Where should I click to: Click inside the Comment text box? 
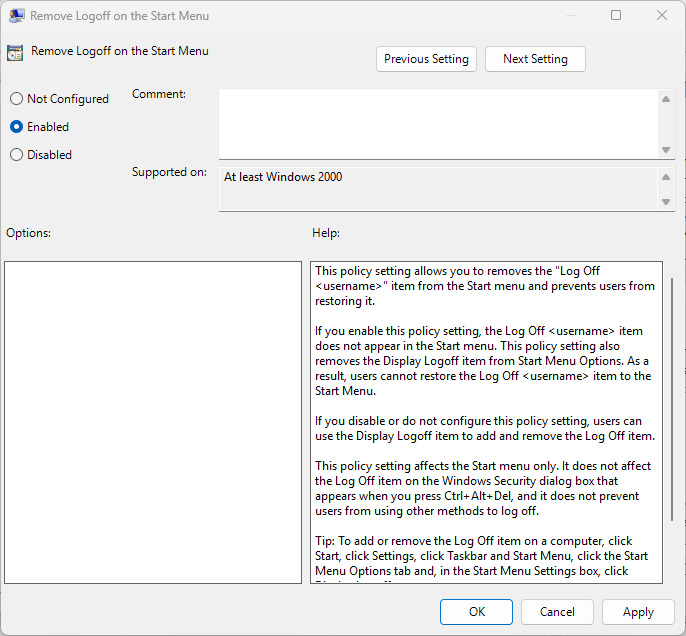438,122
